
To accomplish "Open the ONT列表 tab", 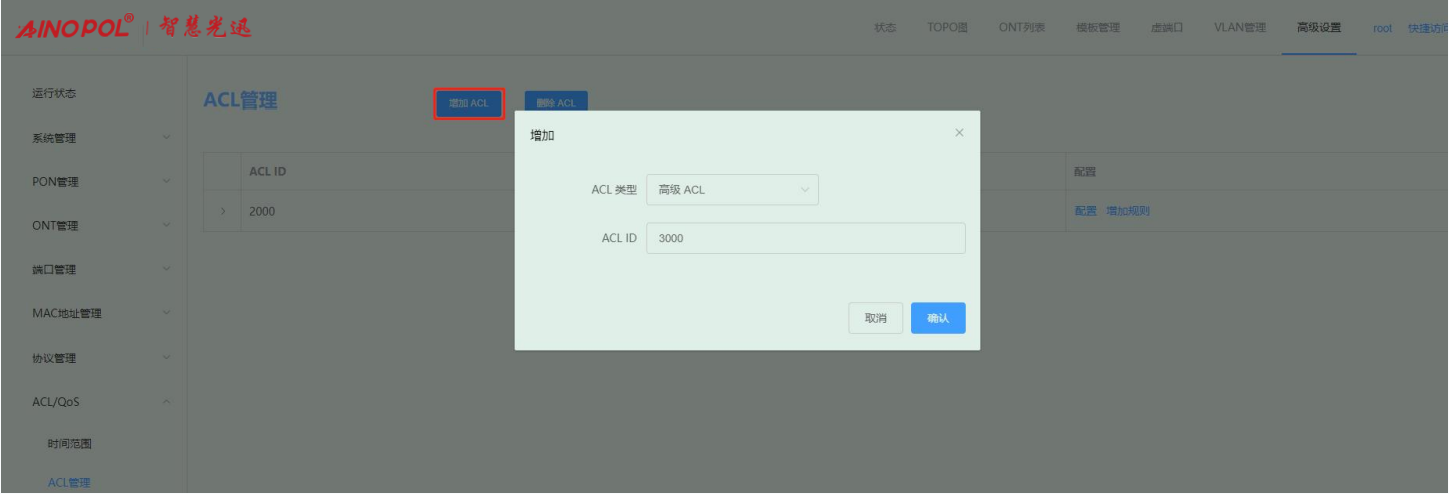I will point(1021,28).
